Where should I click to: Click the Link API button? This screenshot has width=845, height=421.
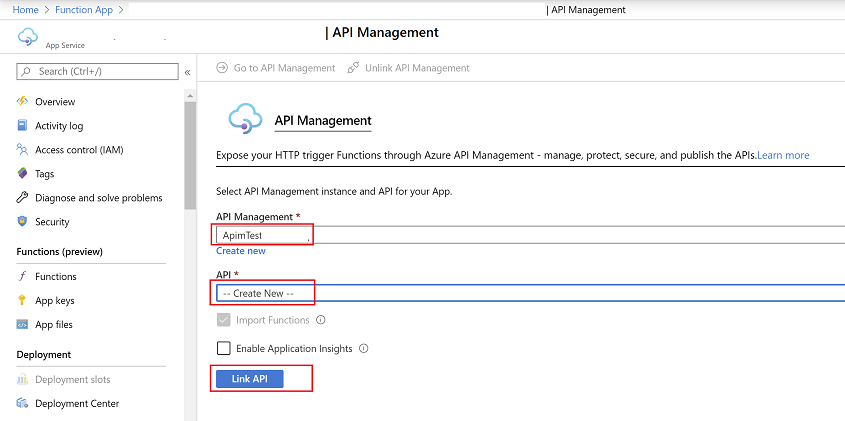tap(250, 379)
